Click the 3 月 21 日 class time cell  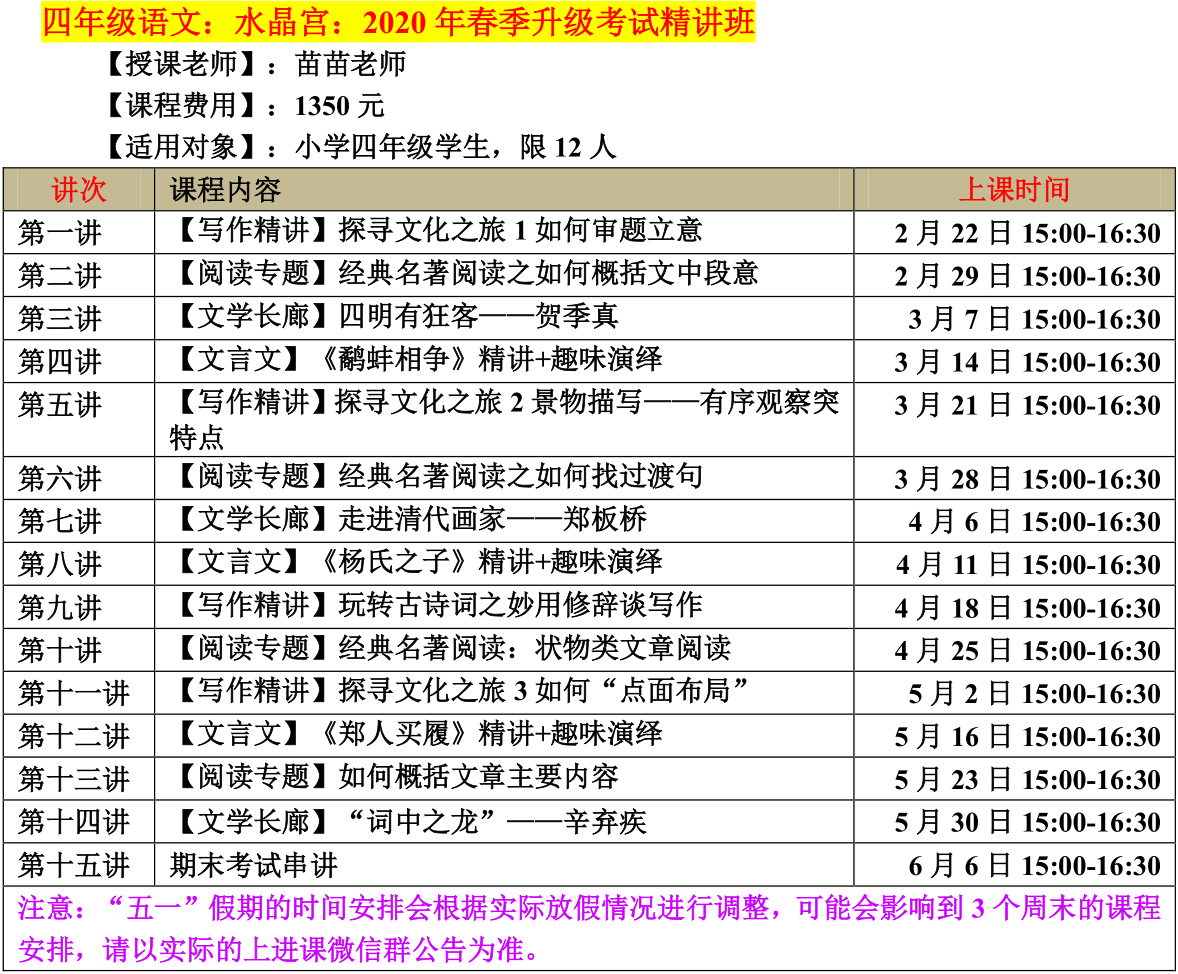click(x=1027, y=405)
